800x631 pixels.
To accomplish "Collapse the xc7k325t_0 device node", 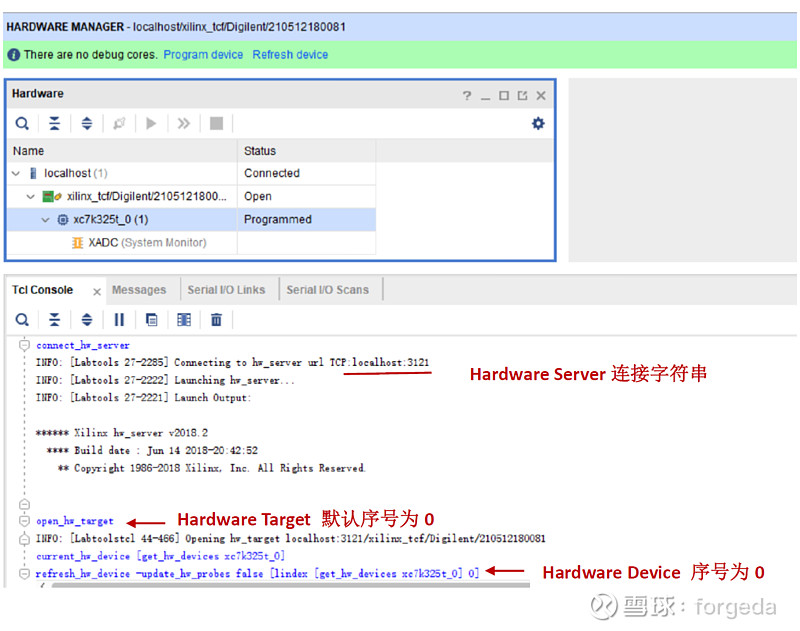I will click(45, 220).
